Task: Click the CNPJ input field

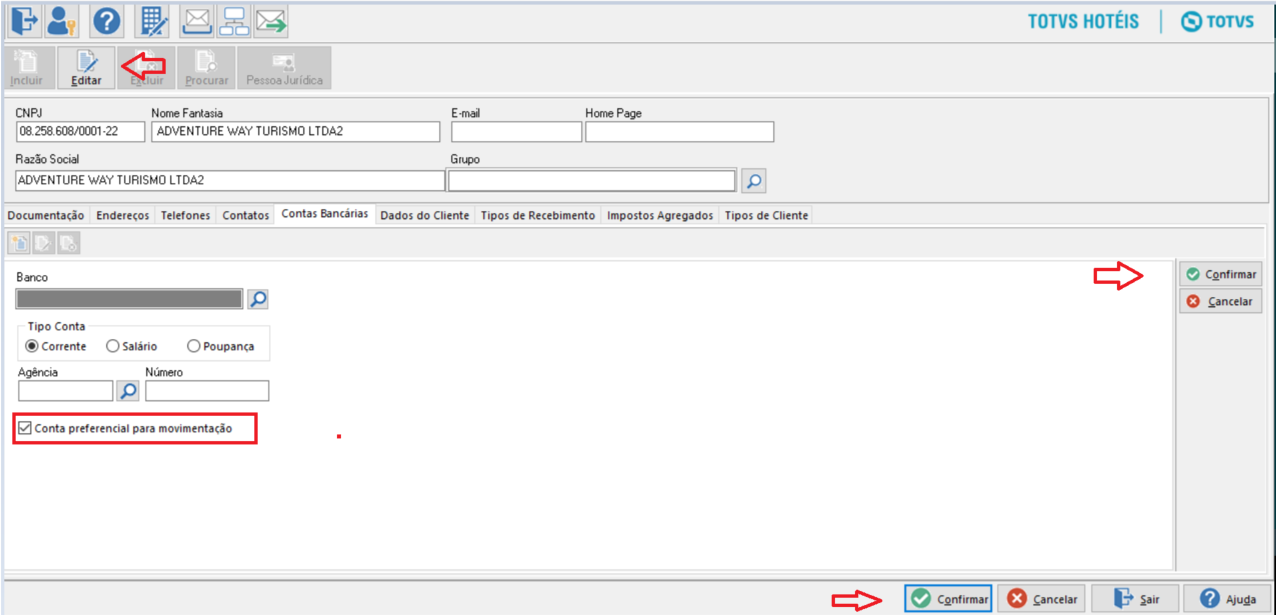Action: tap(81, 131)
